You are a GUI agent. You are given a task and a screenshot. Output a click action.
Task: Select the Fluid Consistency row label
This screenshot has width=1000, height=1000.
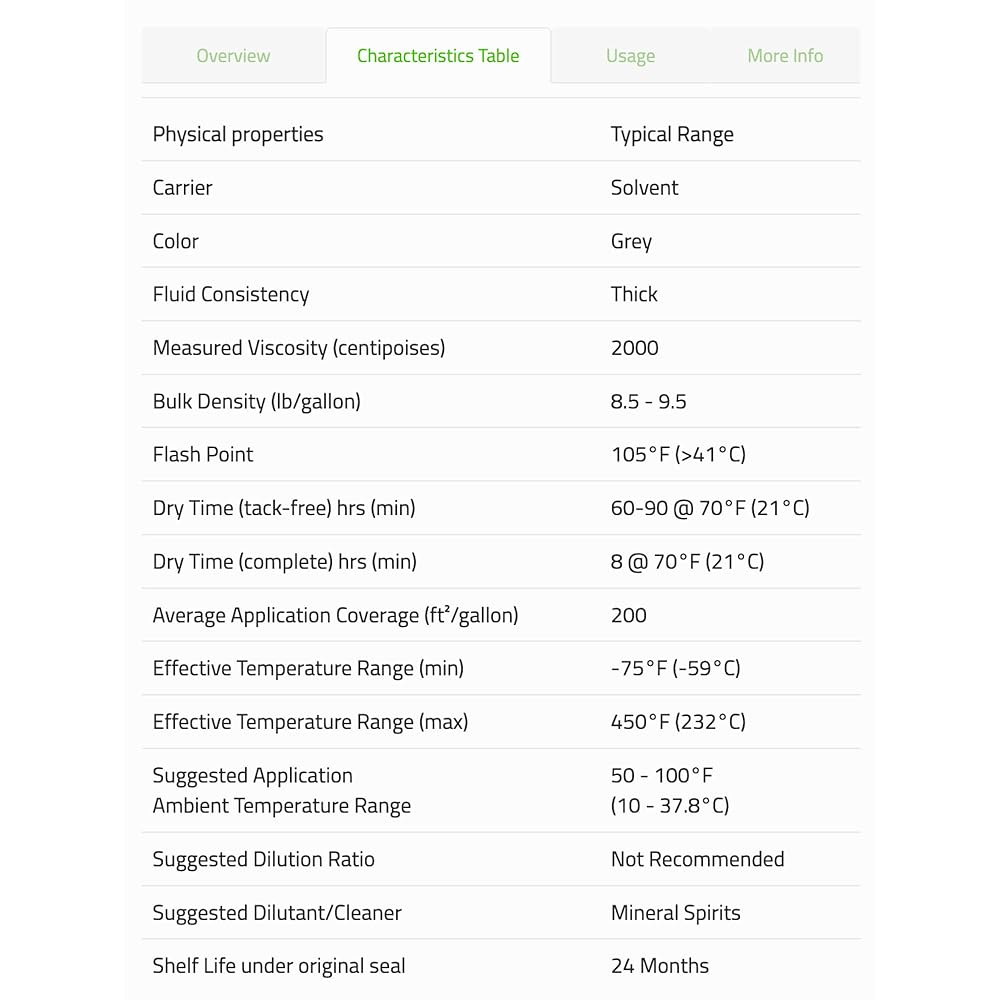(231, 295)
